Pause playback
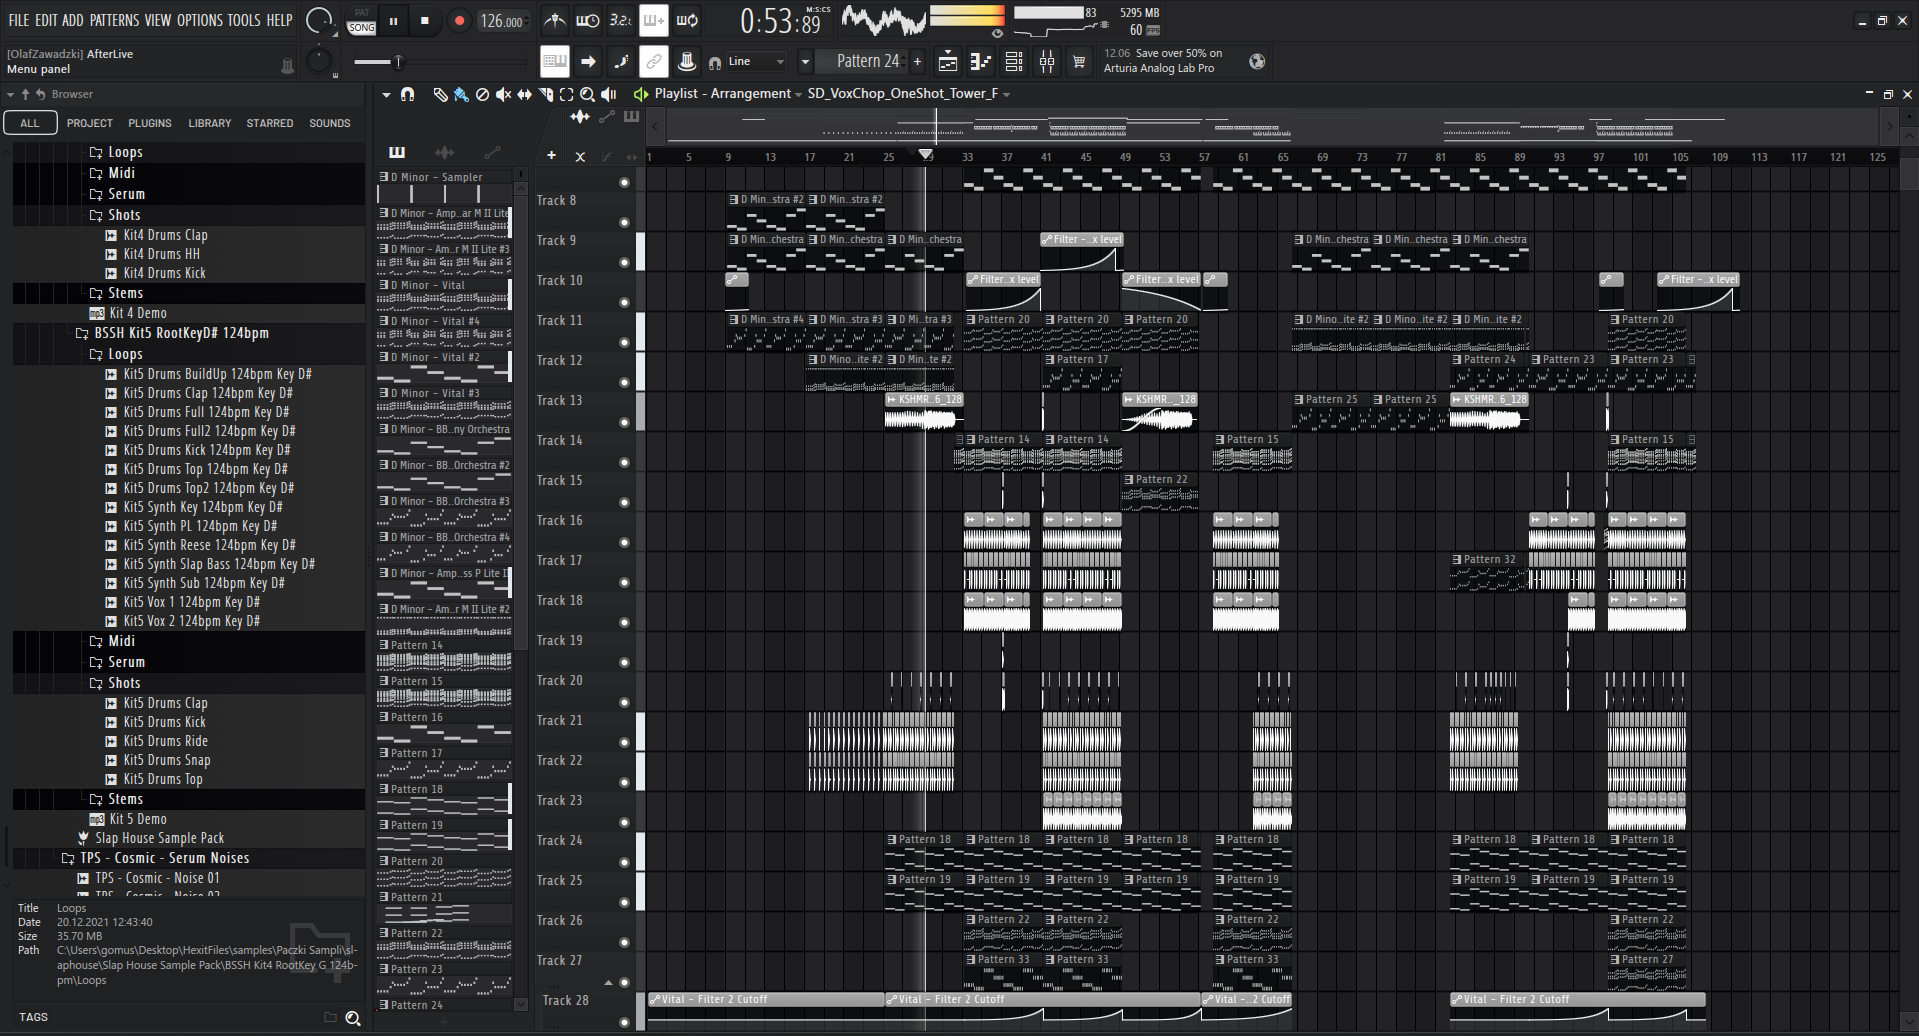Image resolution: width=1919 pixels, height=1036 pixels. pyautogui.click(x=394, y=21)
